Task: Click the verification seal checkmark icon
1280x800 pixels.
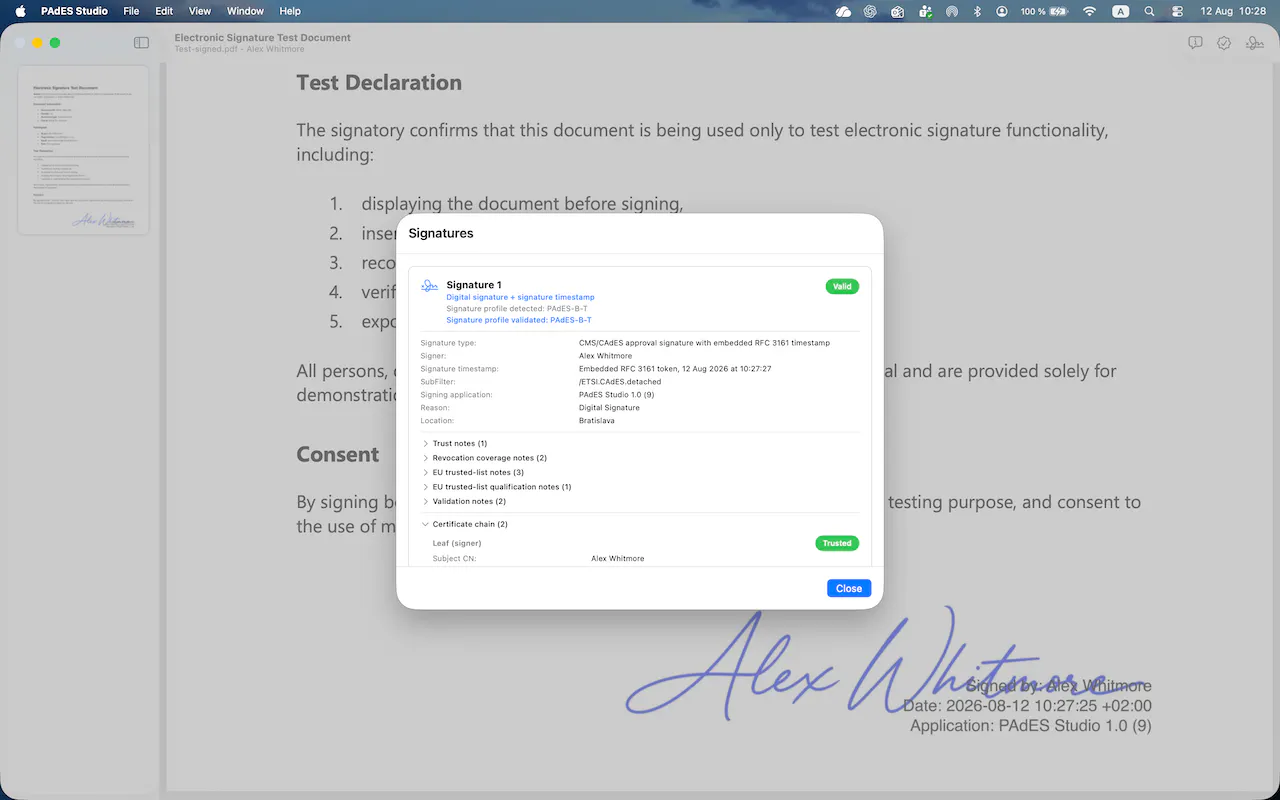Action: pos(1224,43)
